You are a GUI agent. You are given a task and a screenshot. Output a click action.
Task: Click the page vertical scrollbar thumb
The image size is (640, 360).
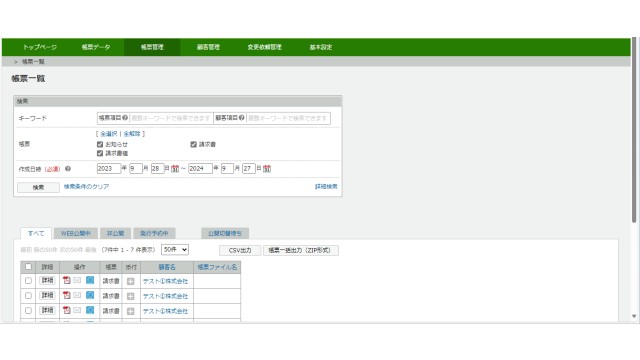point(634,131)
